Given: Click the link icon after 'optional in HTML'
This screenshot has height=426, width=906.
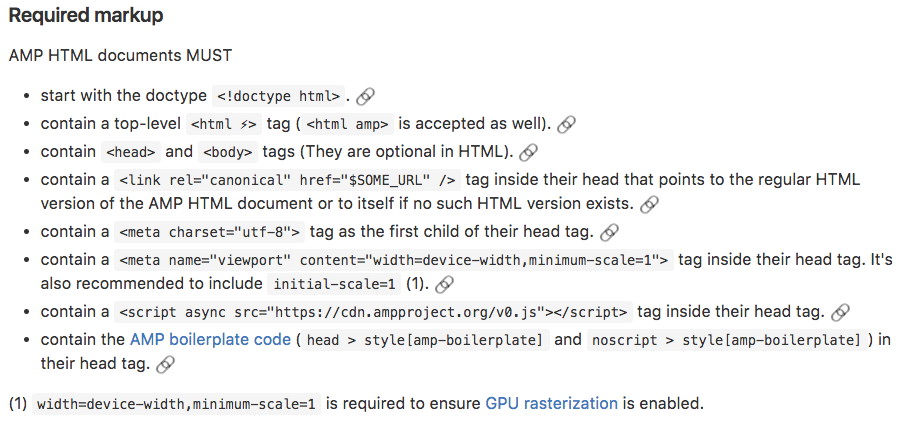Looking at the screenshot, I should (528, 152).
